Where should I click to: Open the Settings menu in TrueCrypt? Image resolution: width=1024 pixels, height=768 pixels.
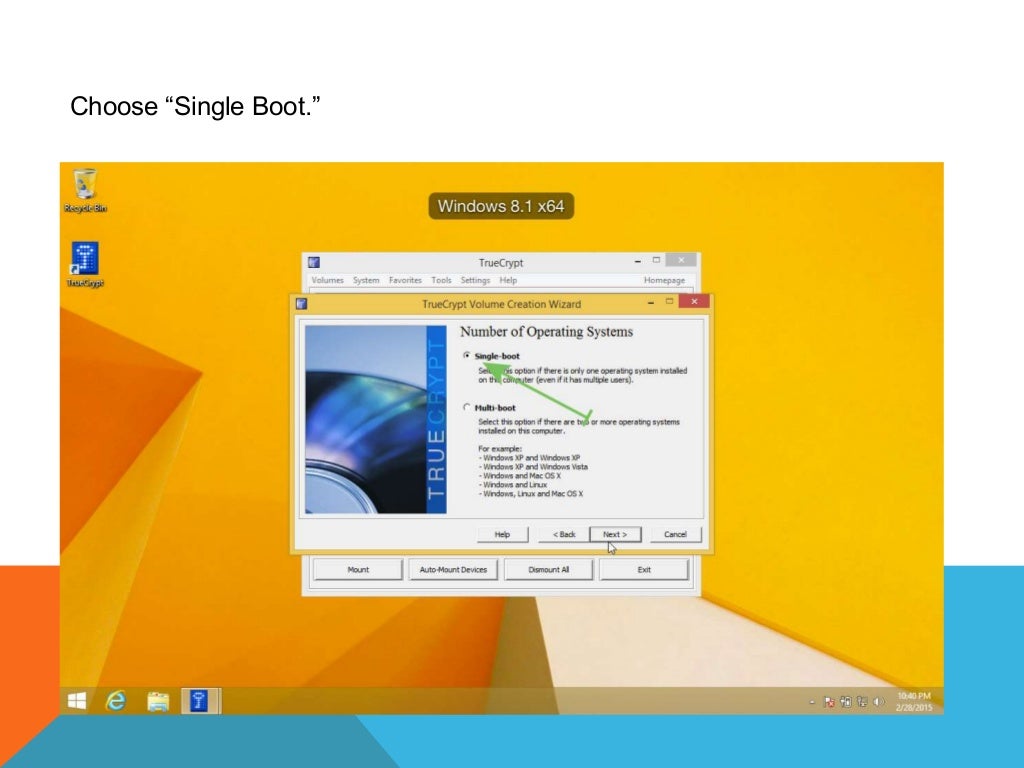(x=475, y=280)
